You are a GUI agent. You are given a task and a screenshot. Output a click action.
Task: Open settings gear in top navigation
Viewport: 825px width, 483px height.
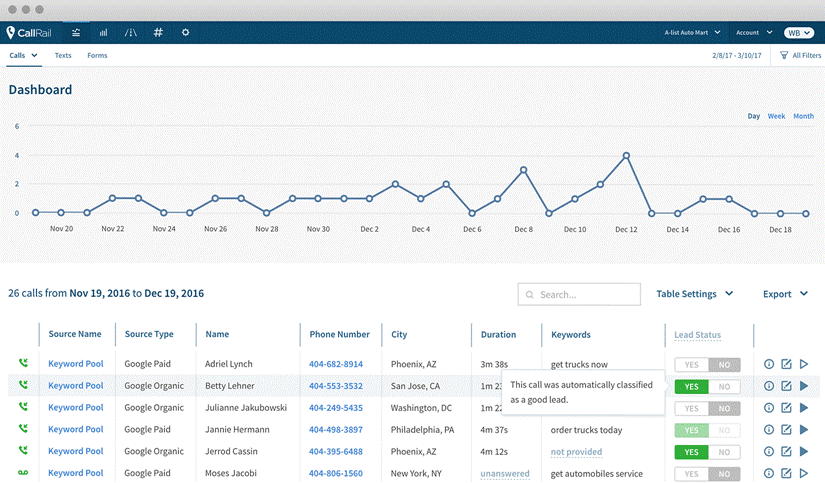click(185, 33)
